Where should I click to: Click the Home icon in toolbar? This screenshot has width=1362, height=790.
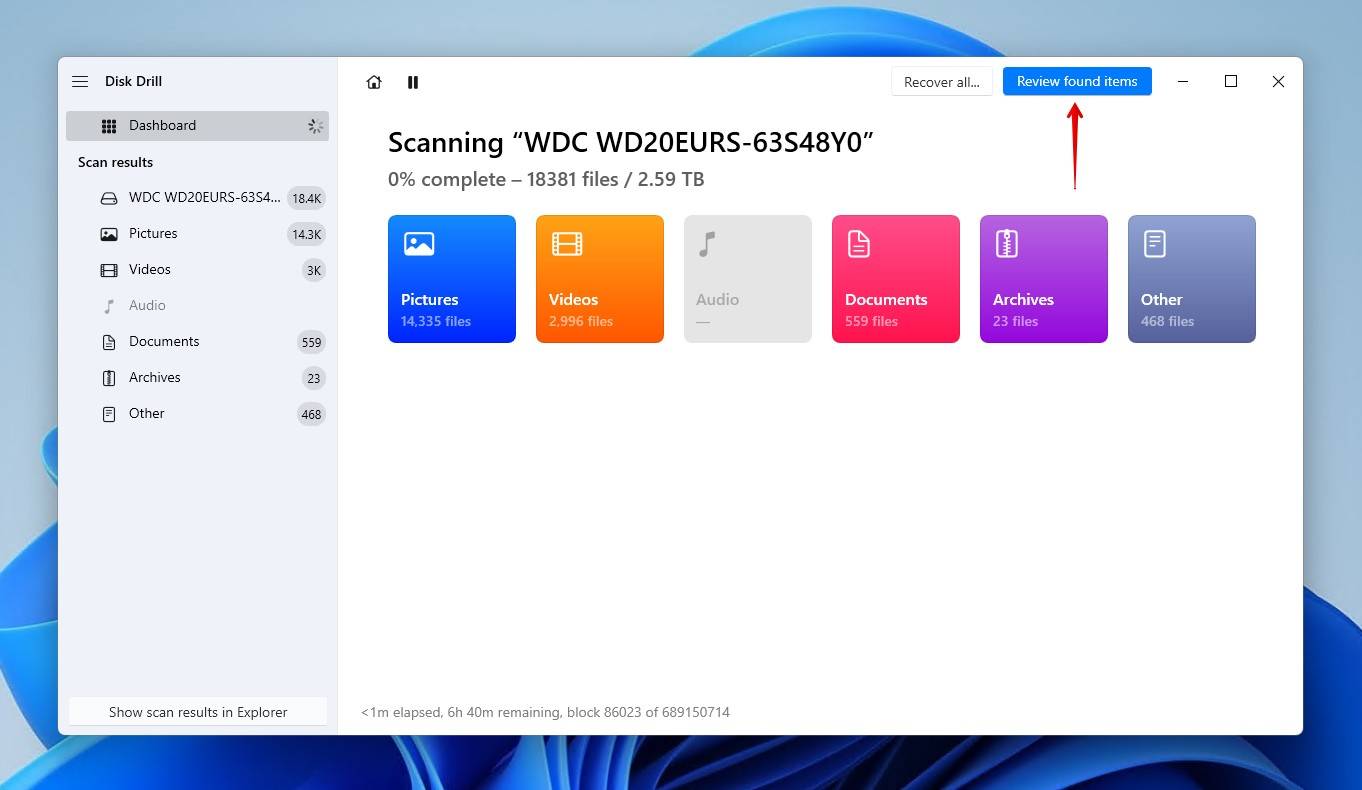(374, 82)
